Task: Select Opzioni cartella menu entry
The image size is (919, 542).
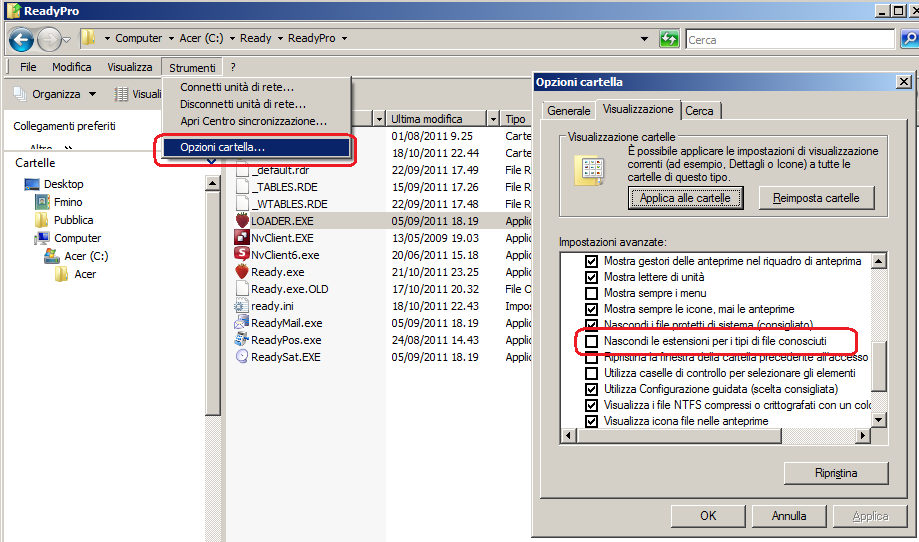Action: [x=256, y=147]
